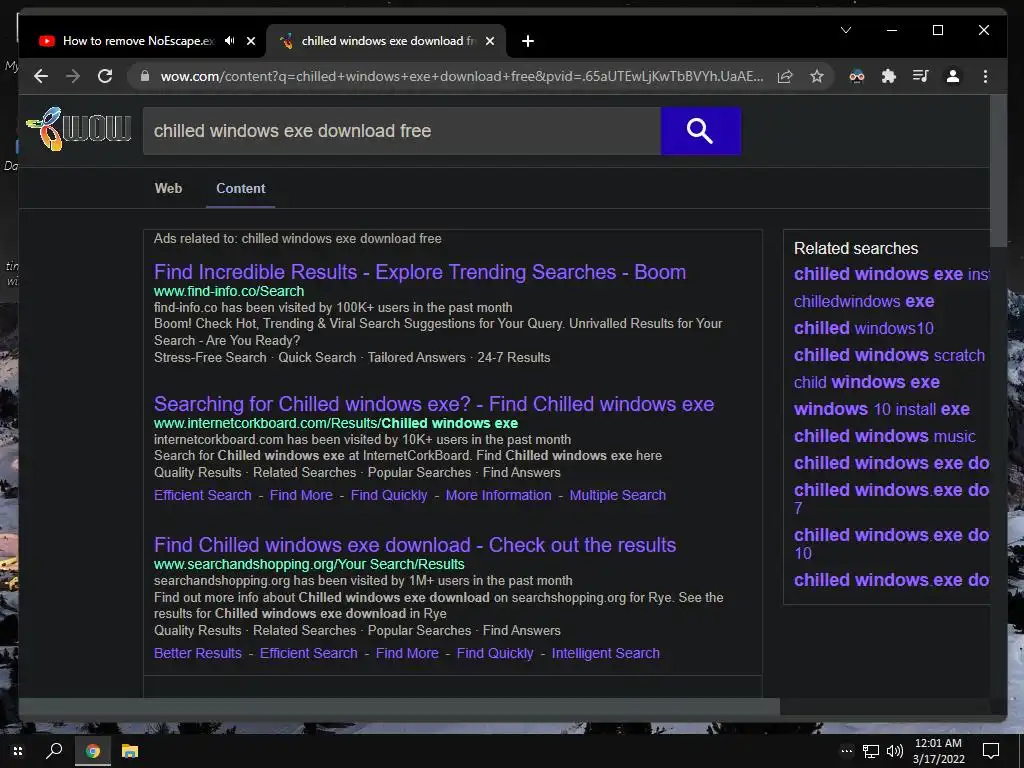Open Windows taskbar search
Screen dimensions: 1024x768
coord(54,751)
